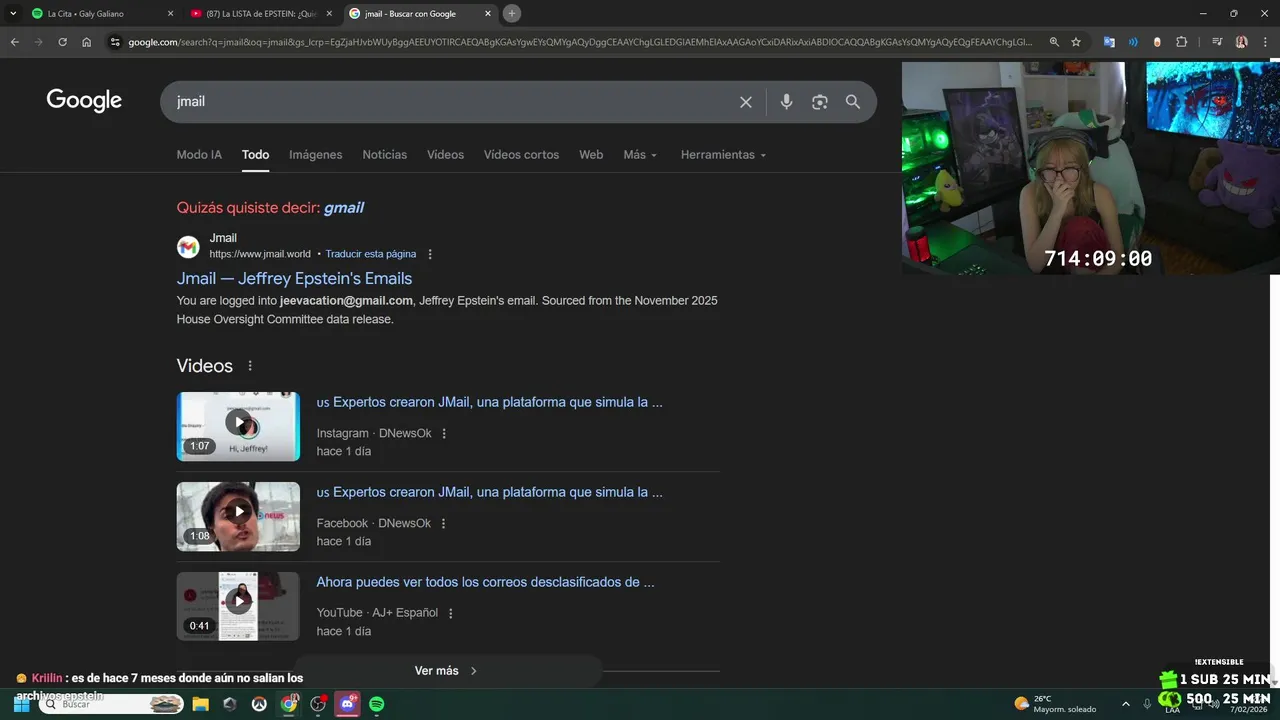Open OBS Studio from taskbar
The width and height of the screenshot is (1280, 720).
[318, 704]
